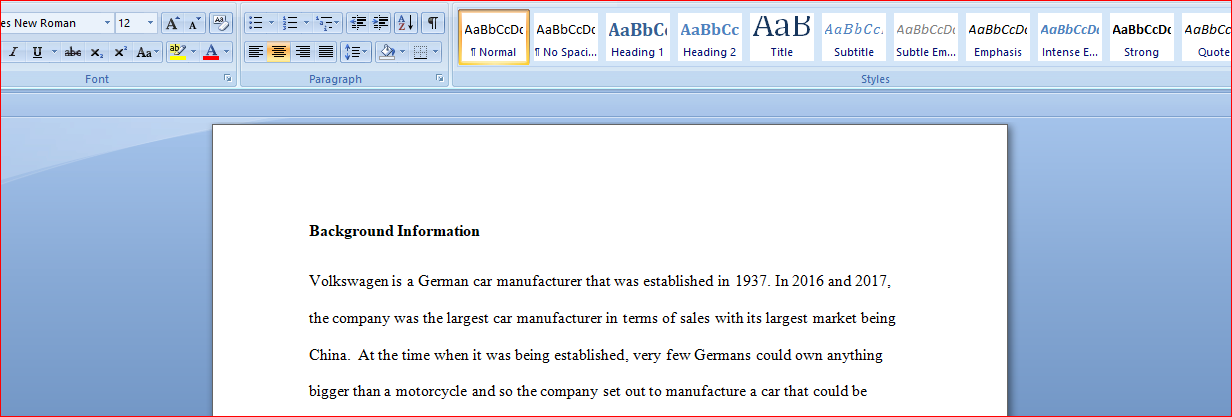Open bullet library dropdown arrow
Image resolution: width=1232 pixels, height=417 pixels.
coord(272,23)
